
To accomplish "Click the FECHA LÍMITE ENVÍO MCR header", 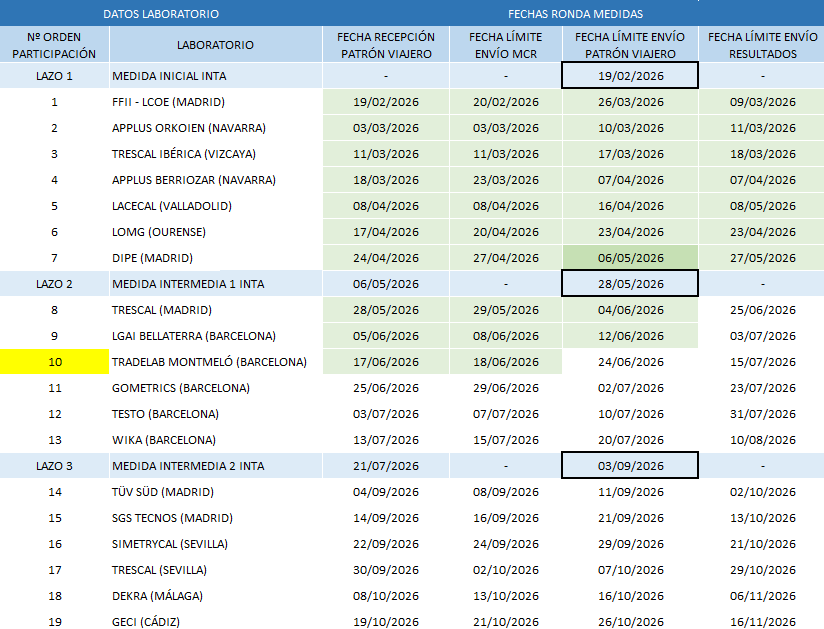I will click(x=506, y=45).
